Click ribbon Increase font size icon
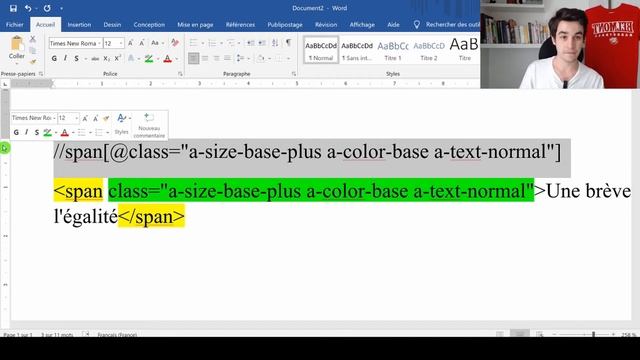The height and width of the screenshot is (360, 640). pos(131,43)
